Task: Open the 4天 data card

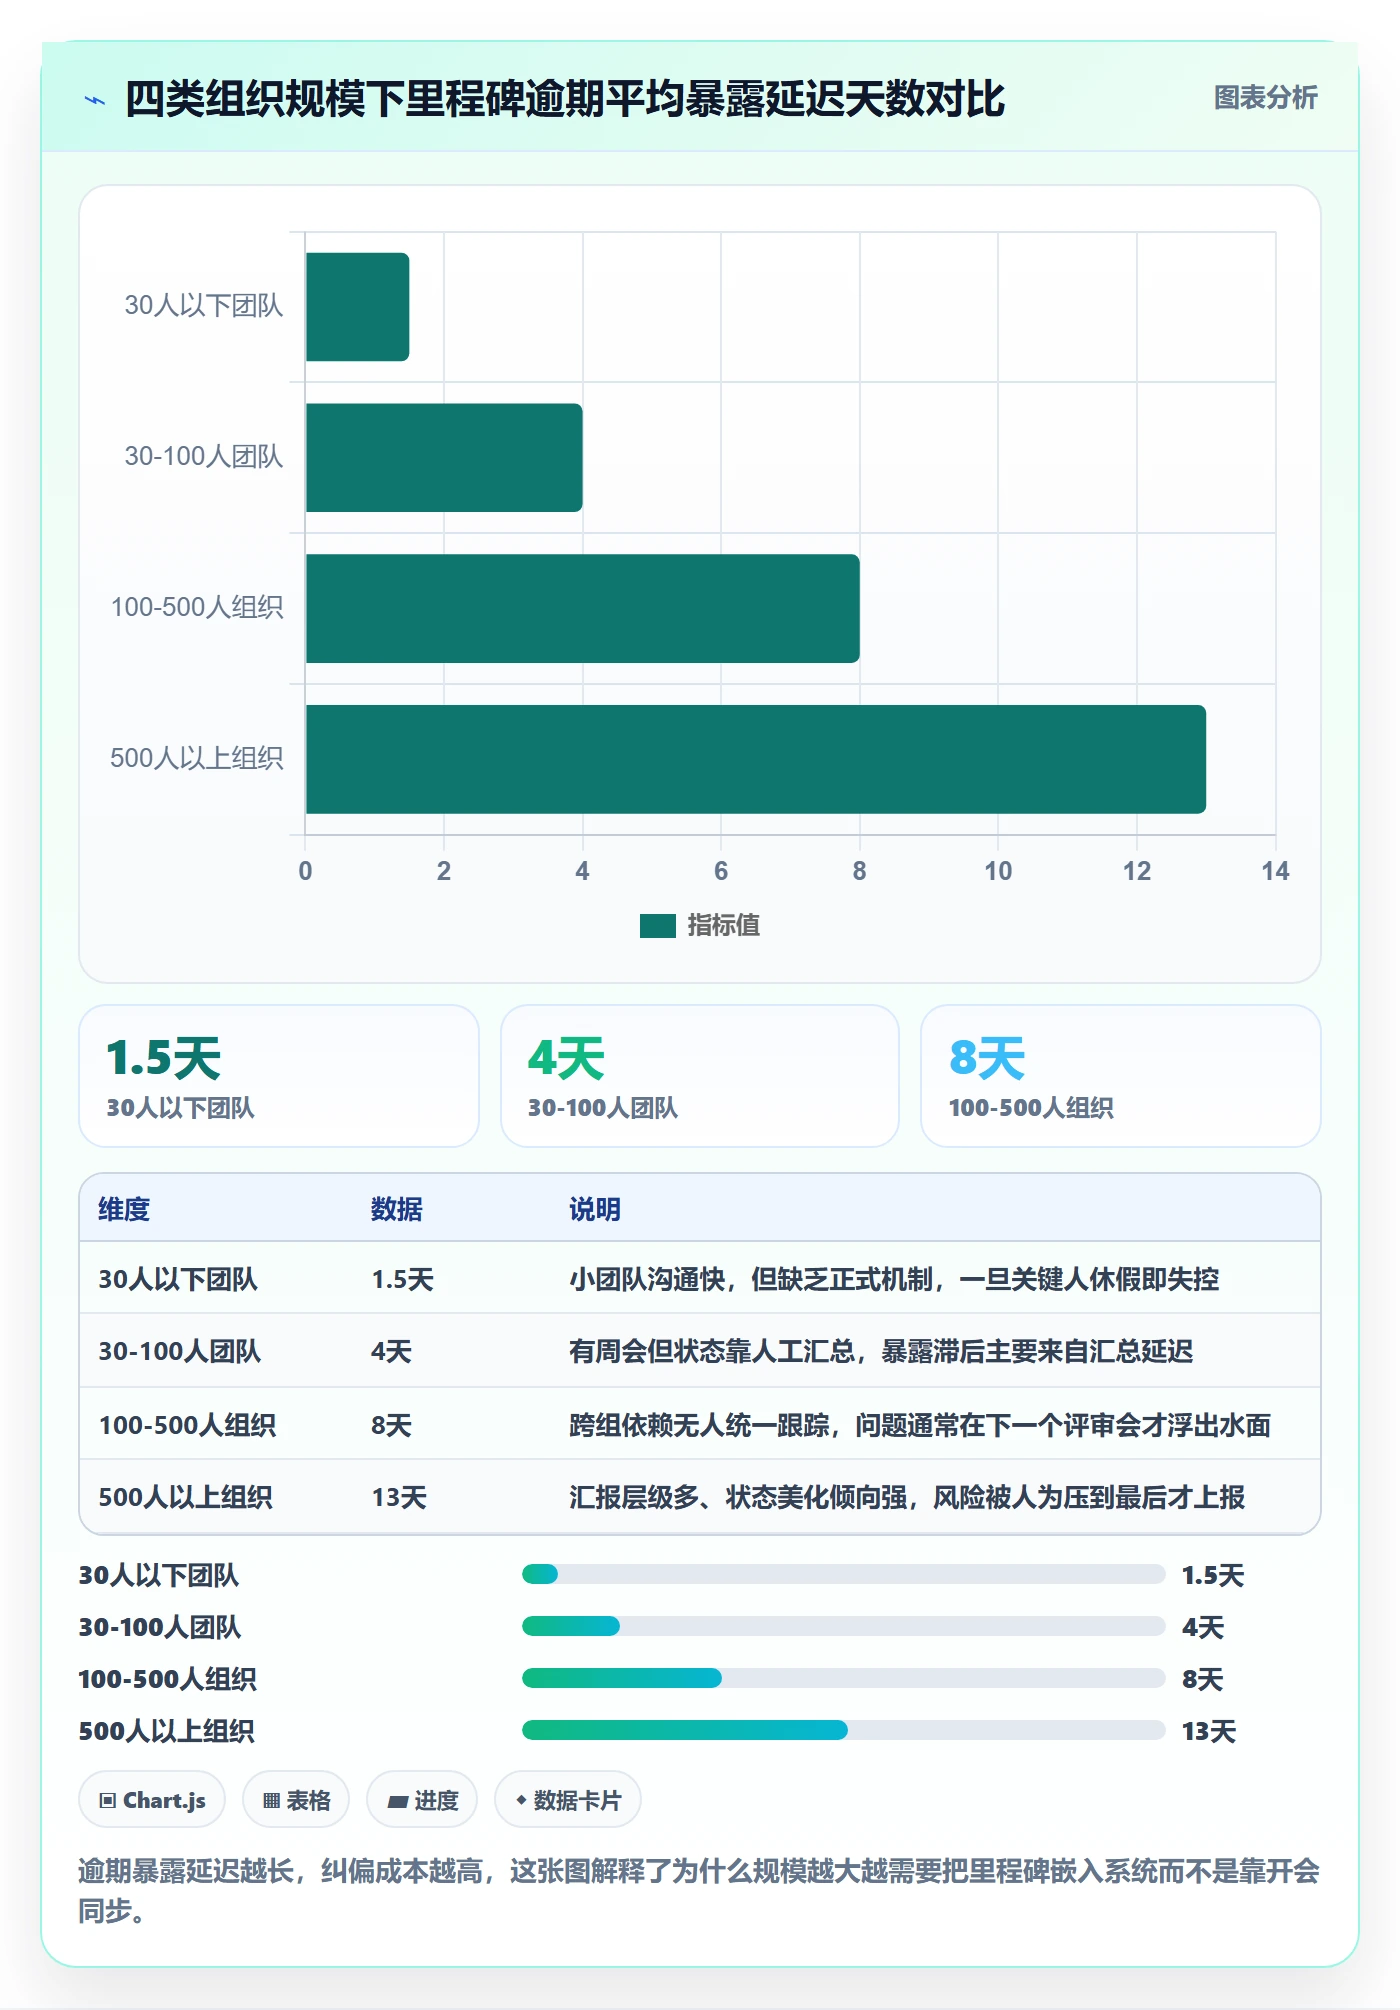Action: 700,1076
